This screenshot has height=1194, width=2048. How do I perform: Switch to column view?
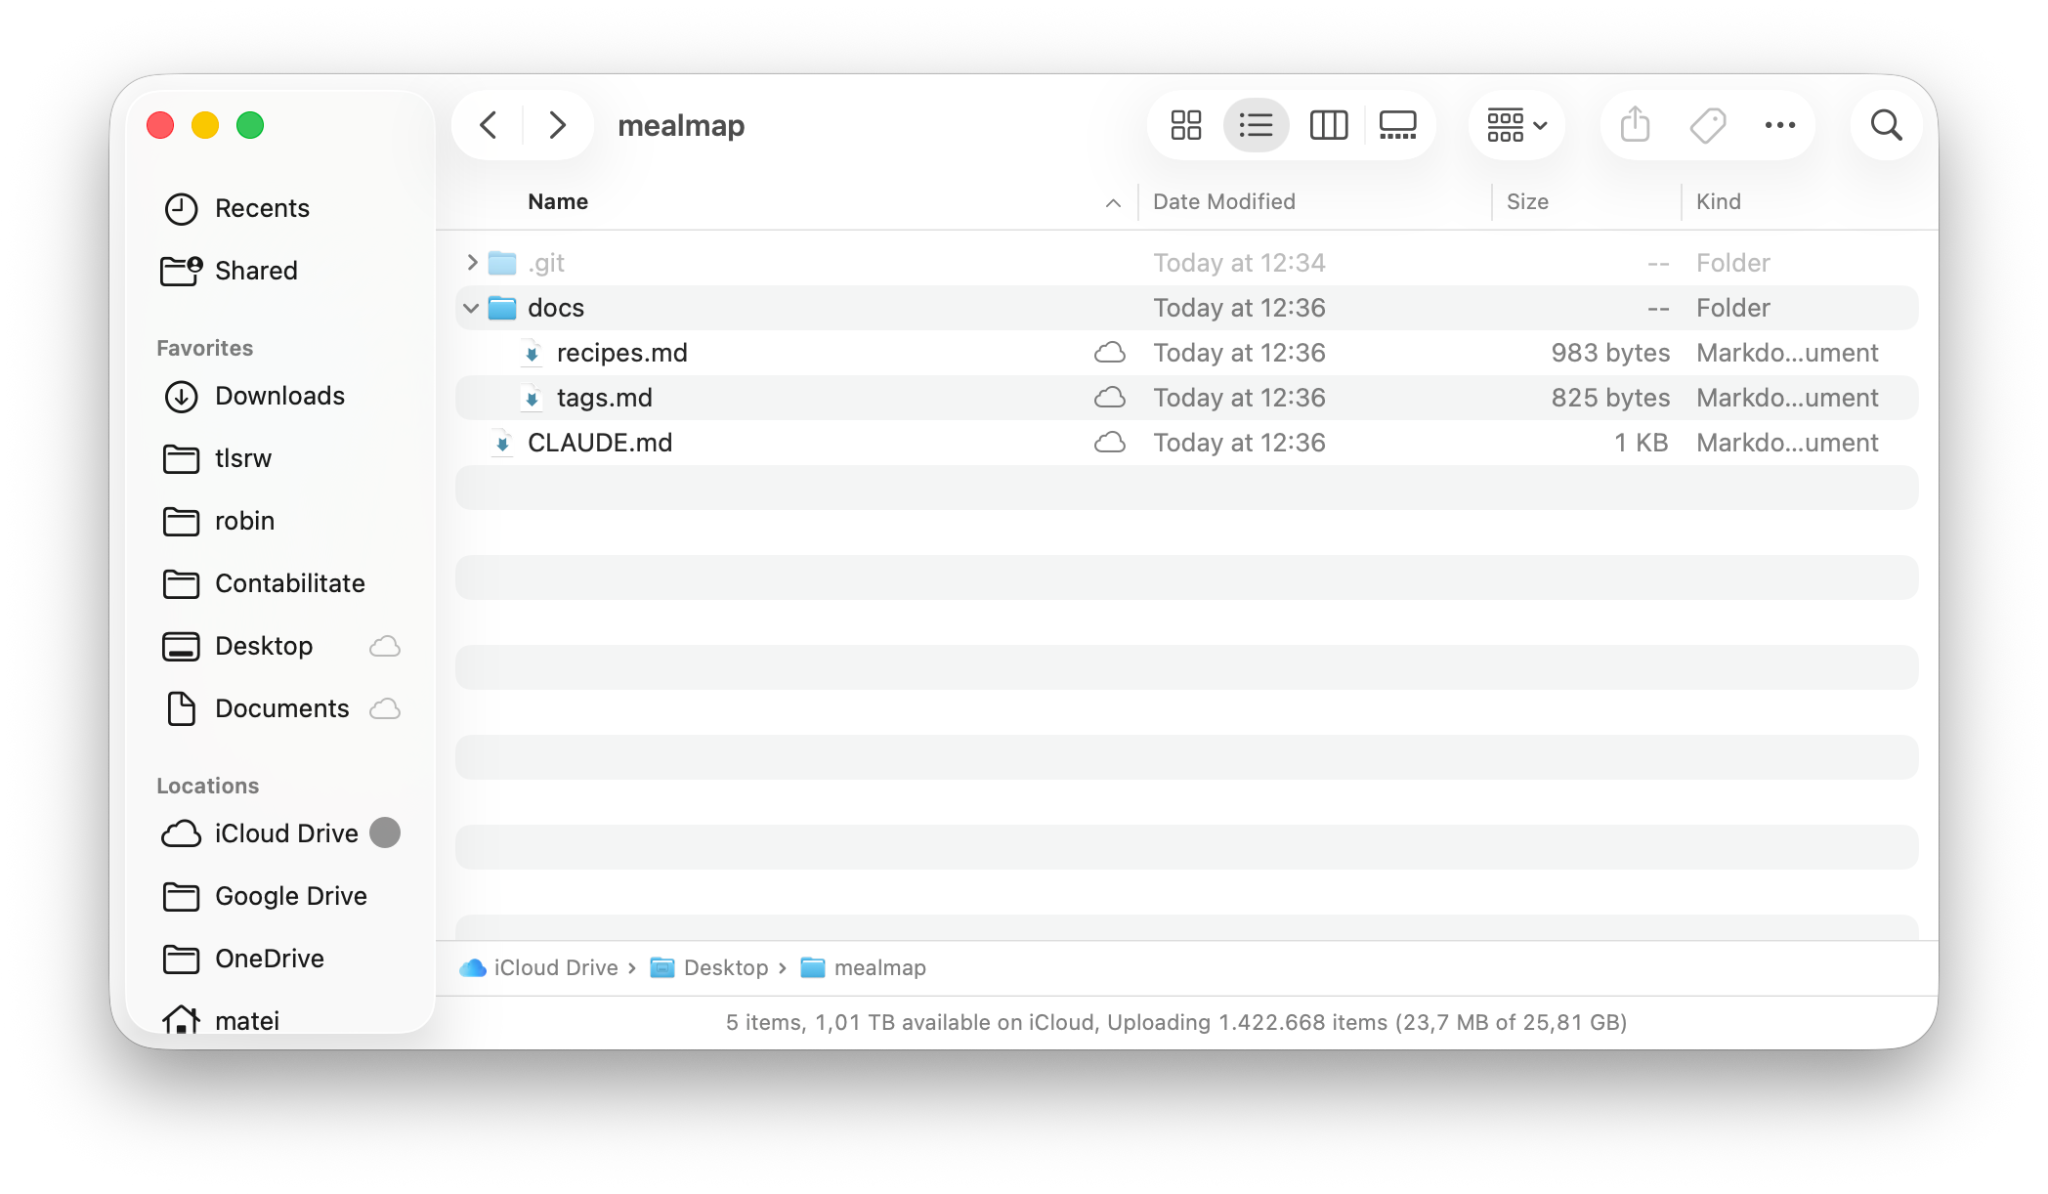coord(1328,125)
